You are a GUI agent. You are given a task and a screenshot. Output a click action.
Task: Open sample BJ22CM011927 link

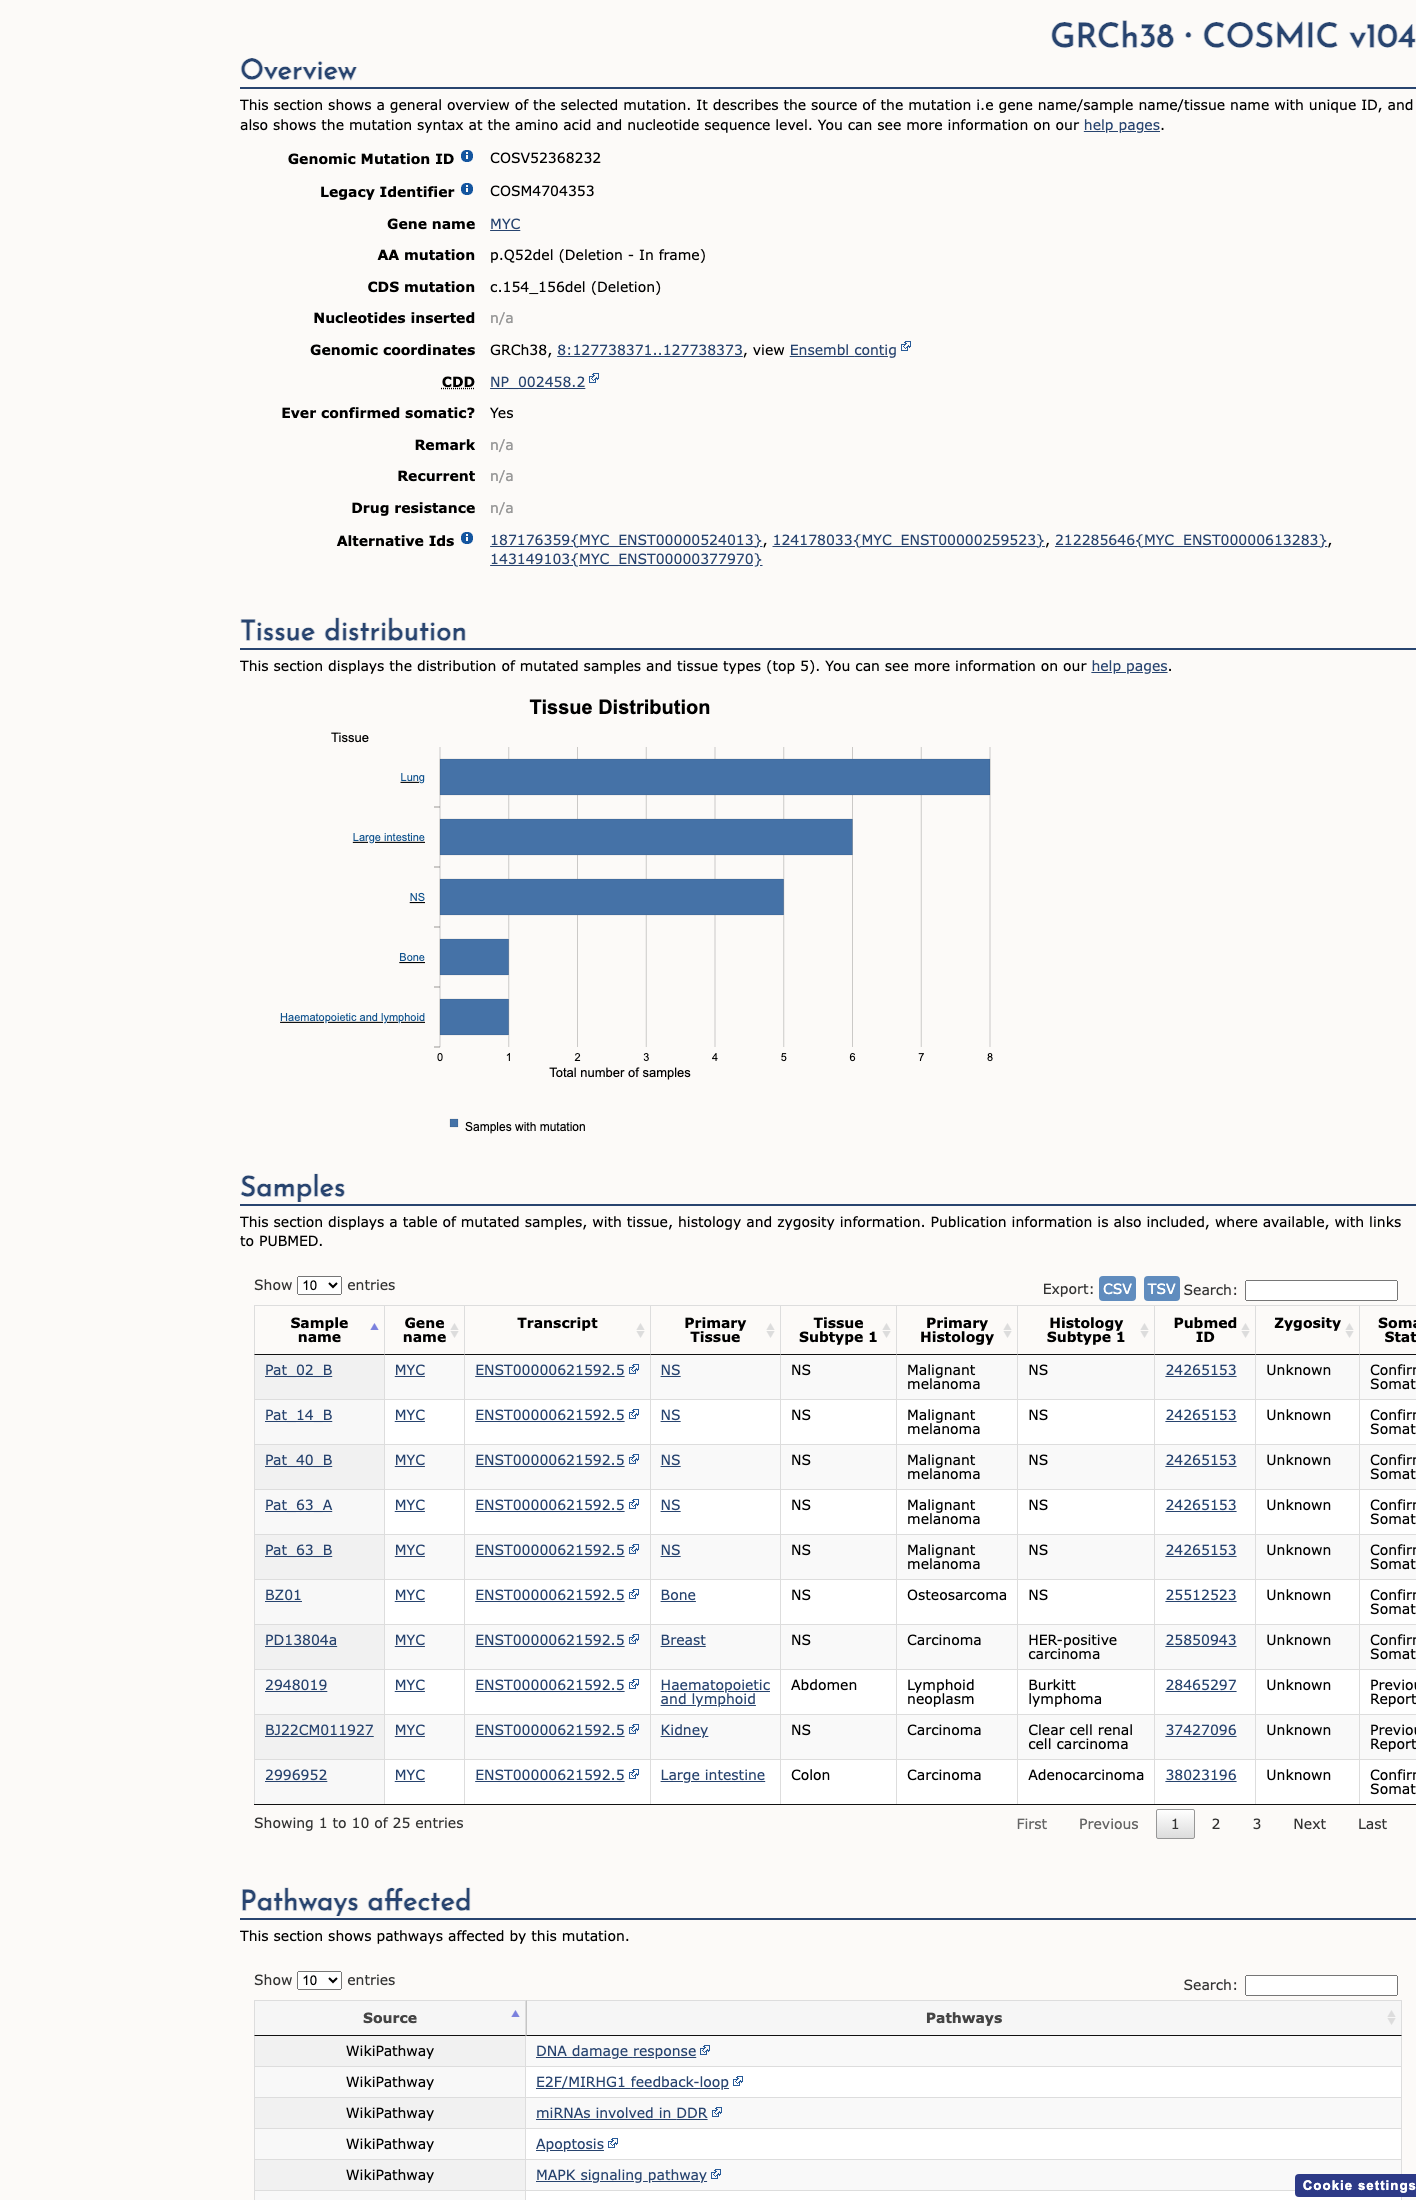click(319, 1730)
